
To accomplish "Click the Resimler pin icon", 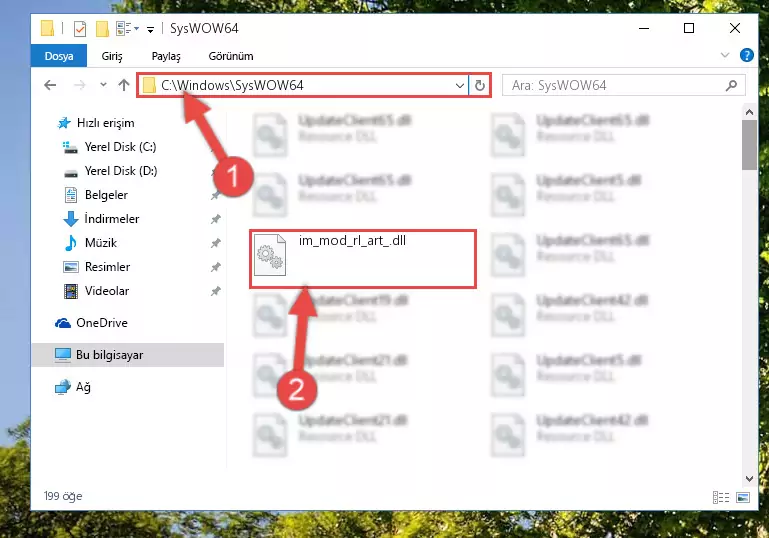I will tap(215, 267).
